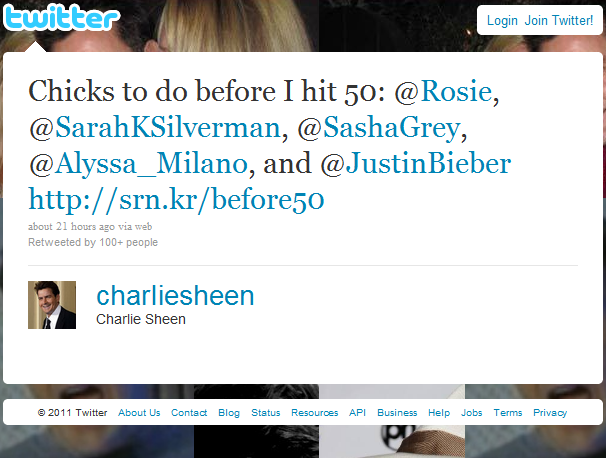Visit the srn.kr/before50 URL

tap(176, 200)
